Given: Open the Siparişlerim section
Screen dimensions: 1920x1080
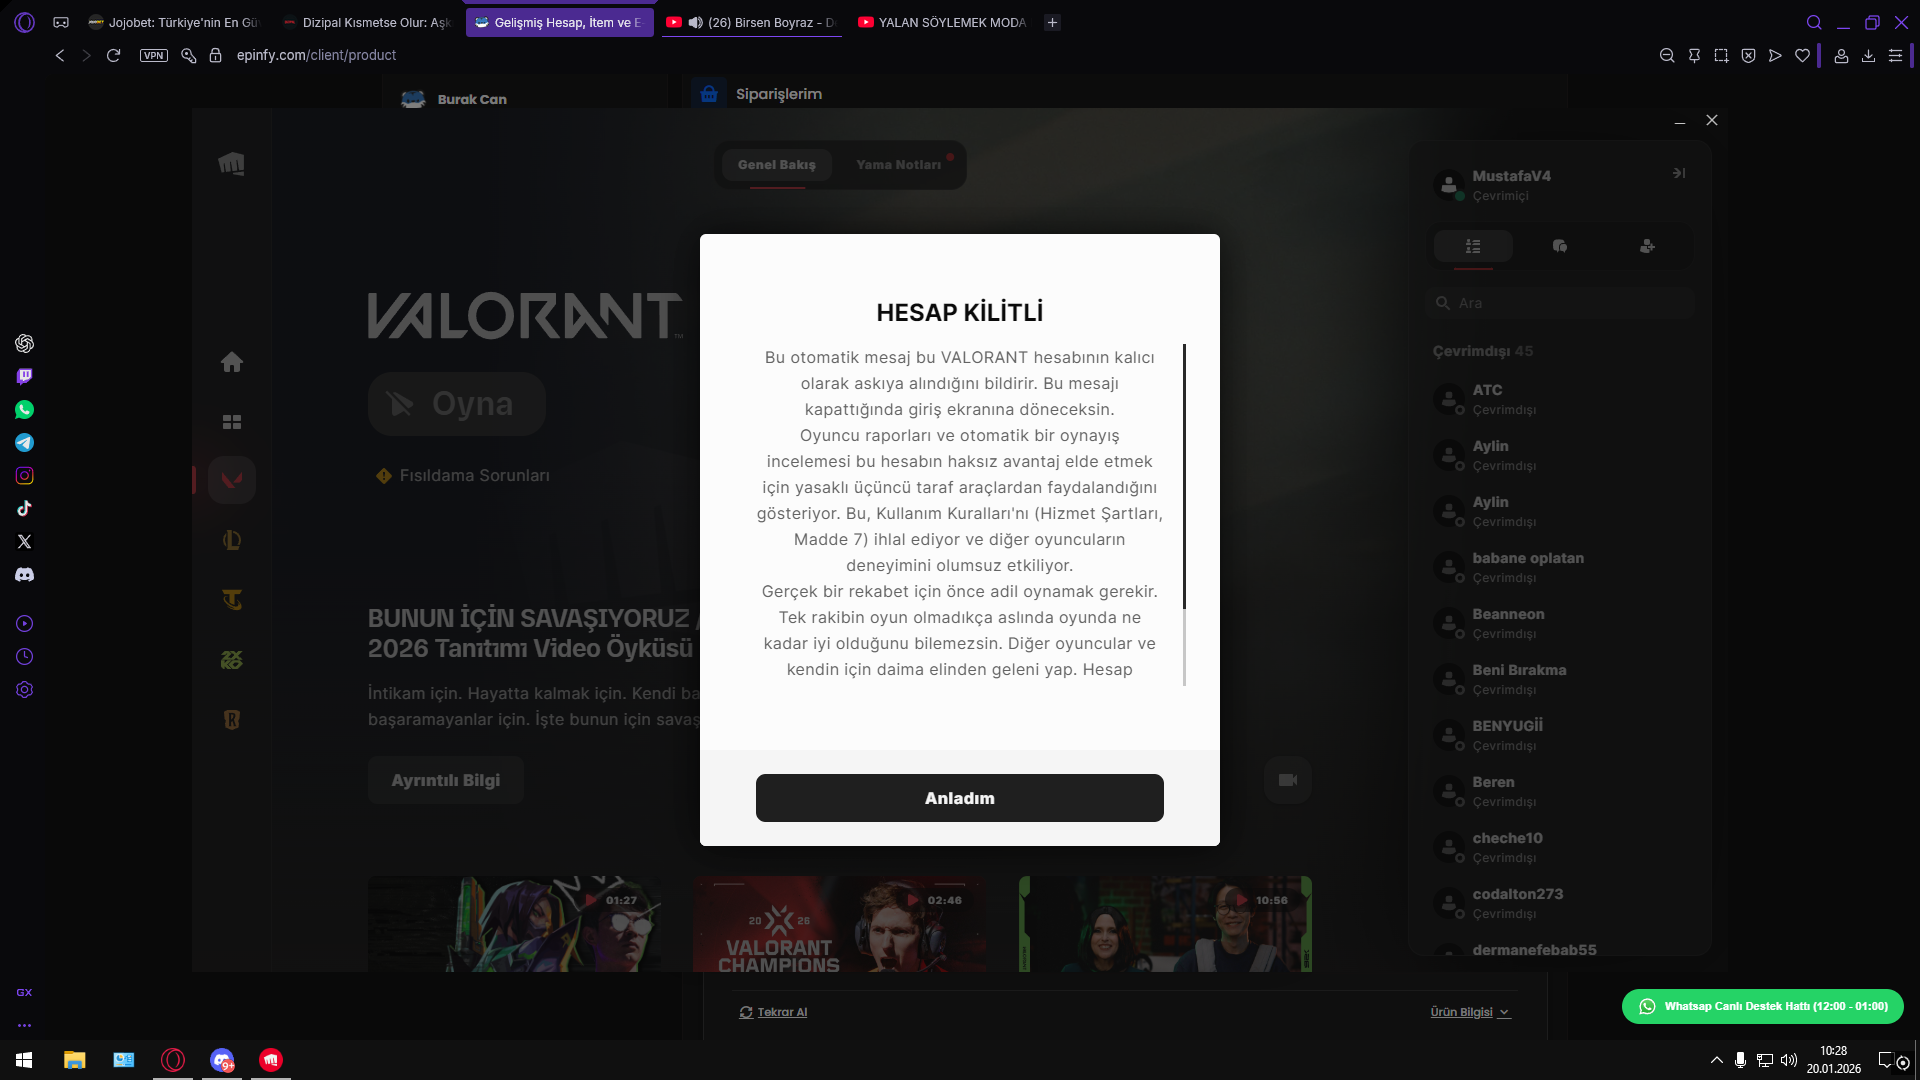Looking at the screenshot, I should click(x=779, y=94).
